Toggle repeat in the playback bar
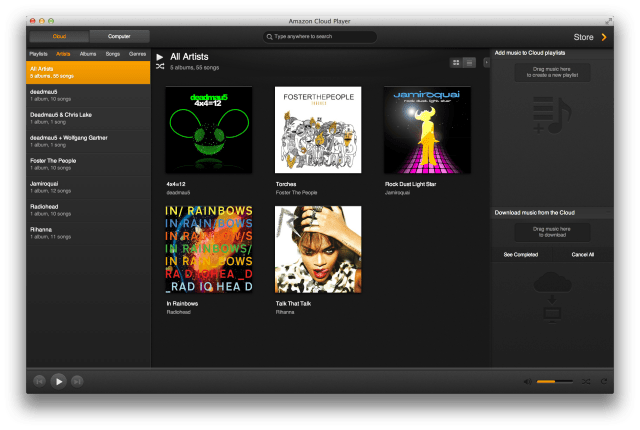 pyautogui.click(x=604, y=381)
